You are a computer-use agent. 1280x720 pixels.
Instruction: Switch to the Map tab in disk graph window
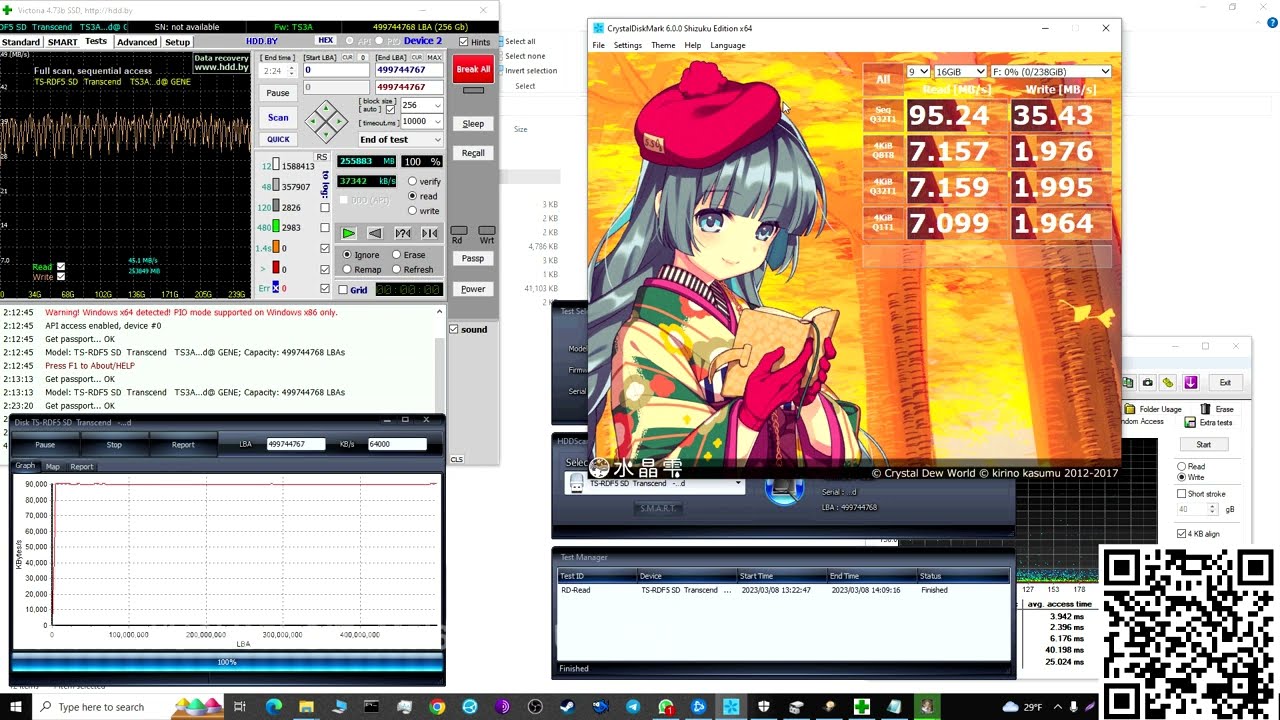pyautogui.click(x=52, y=466)
